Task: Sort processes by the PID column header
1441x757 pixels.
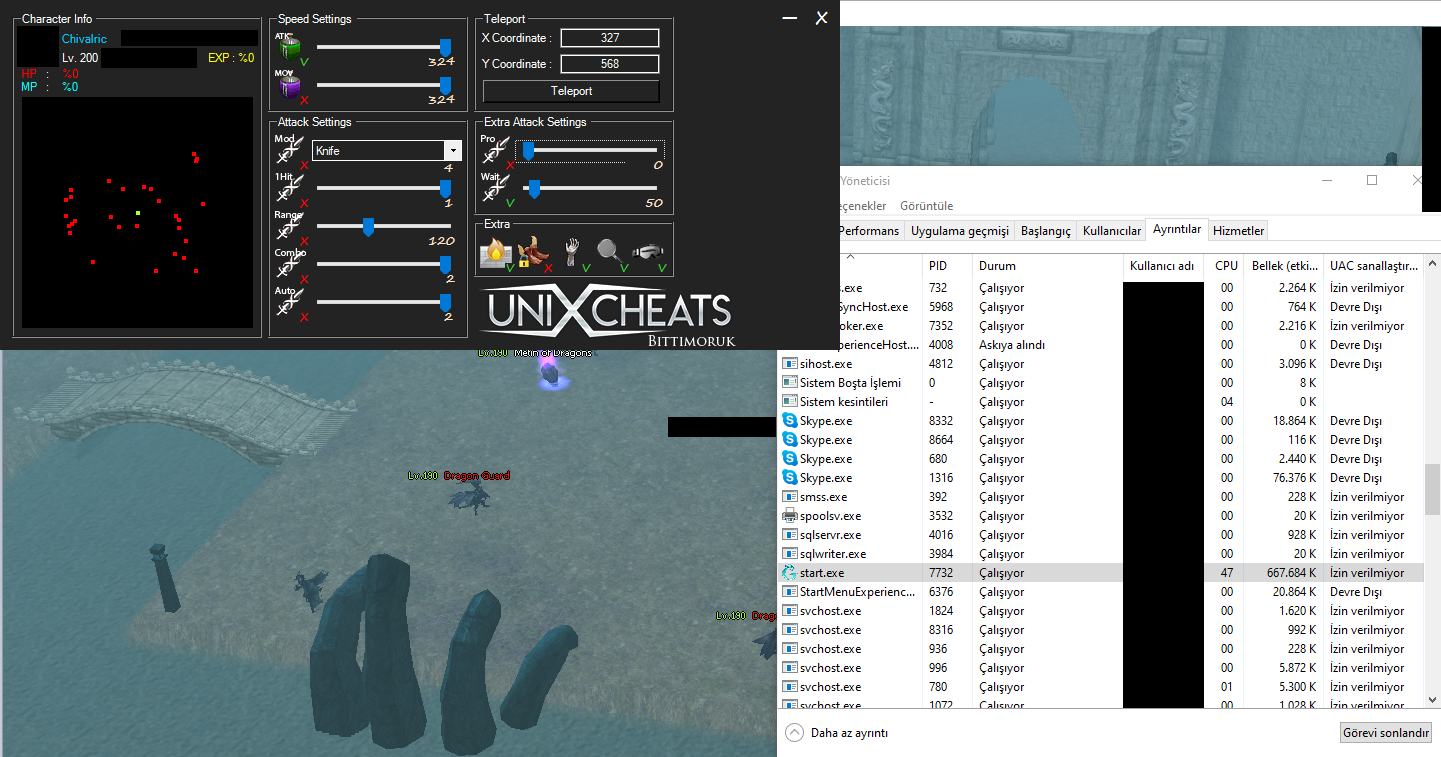Action: coord(947,266)
